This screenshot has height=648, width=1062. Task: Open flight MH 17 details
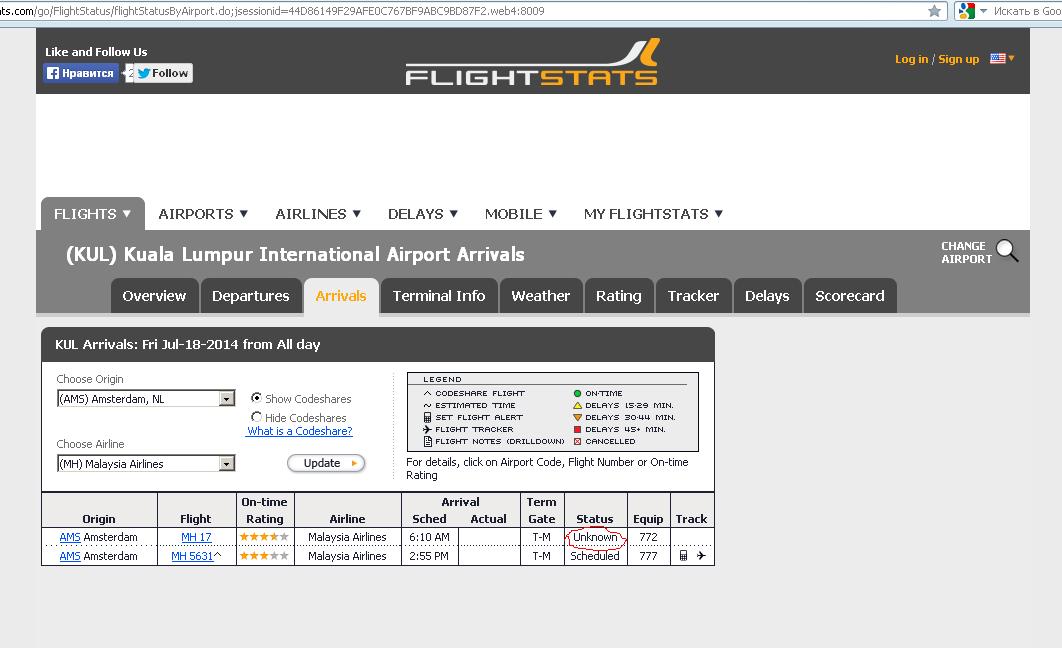(196, 537)
